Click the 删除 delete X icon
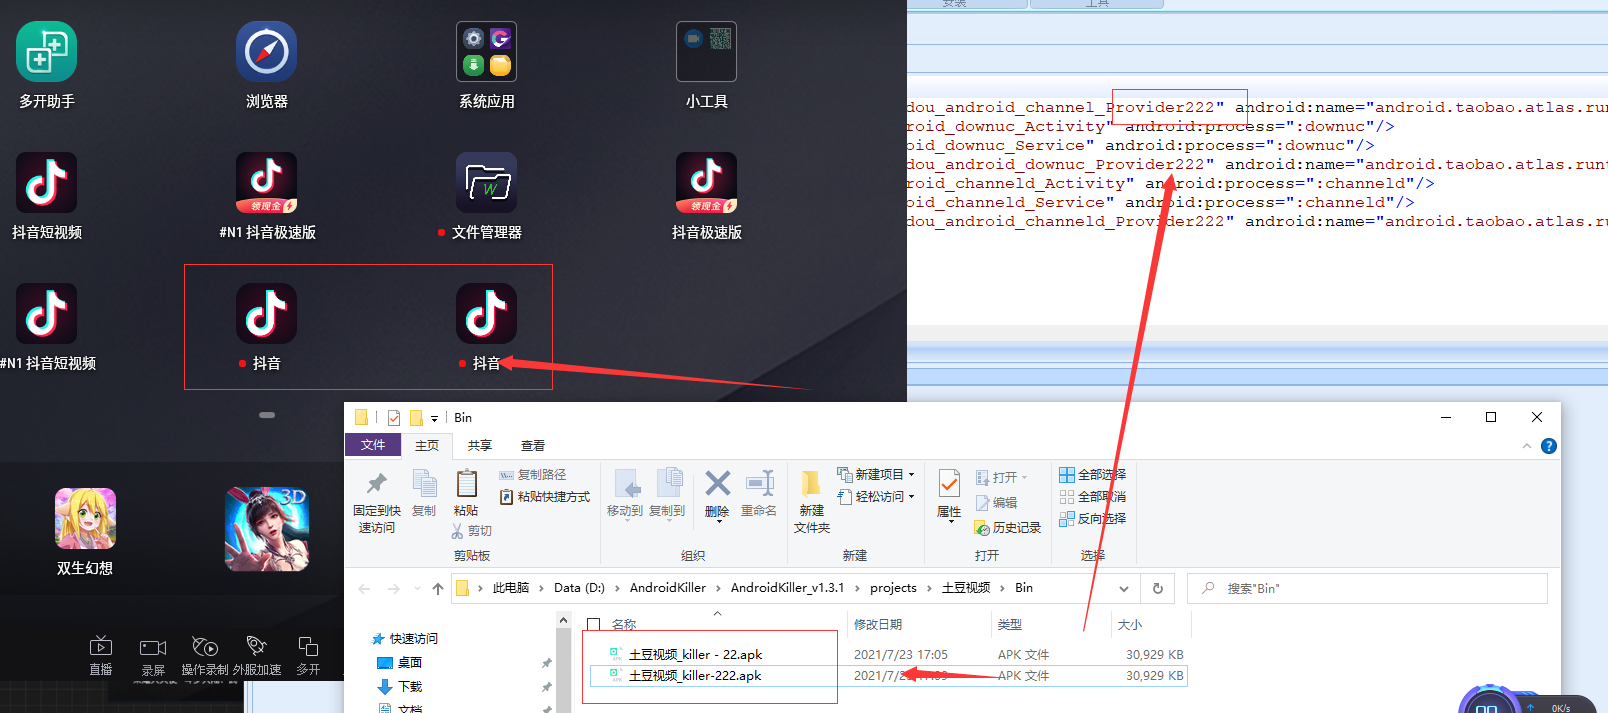This screenshot has width=1608, height=713. pos(717,484)
